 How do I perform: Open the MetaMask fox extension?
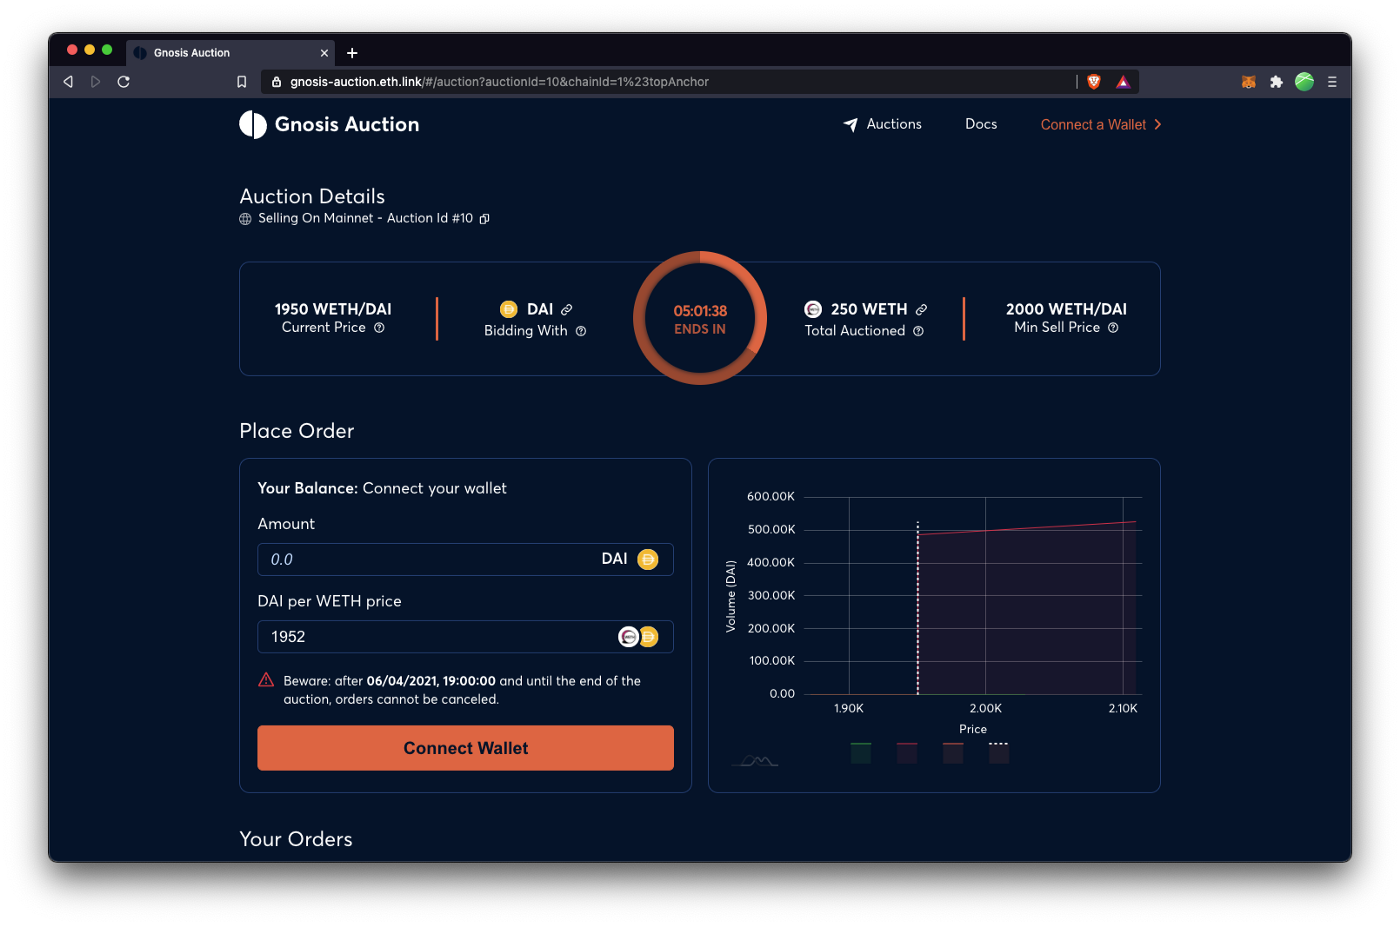[x=1249, y=82]
